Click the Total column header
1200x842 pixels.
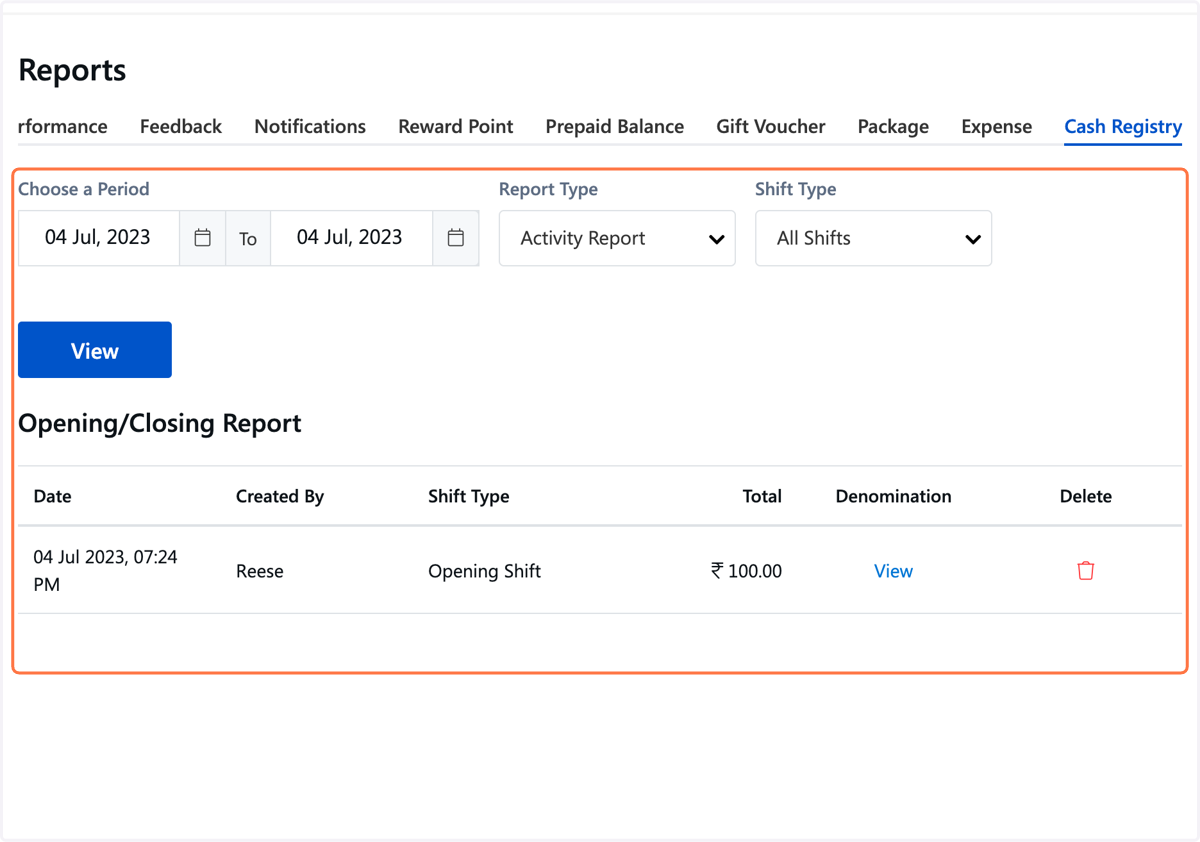tap(762, 496)
